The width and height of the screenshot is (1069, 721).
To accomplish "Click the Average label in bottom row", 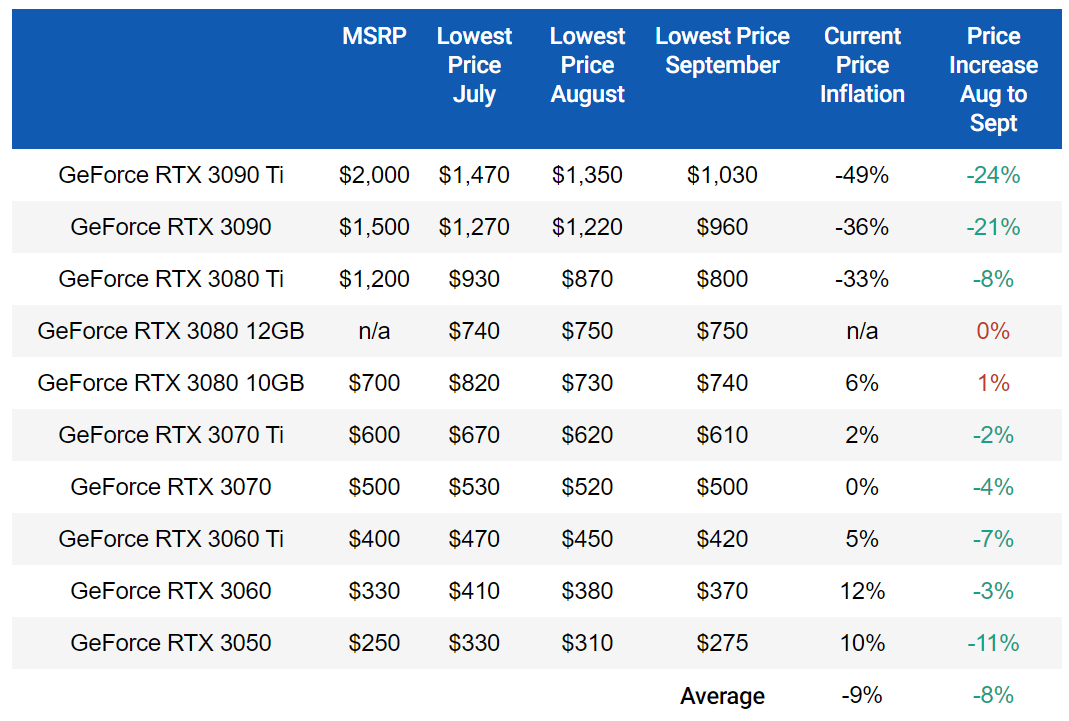I will pos(722,697).
